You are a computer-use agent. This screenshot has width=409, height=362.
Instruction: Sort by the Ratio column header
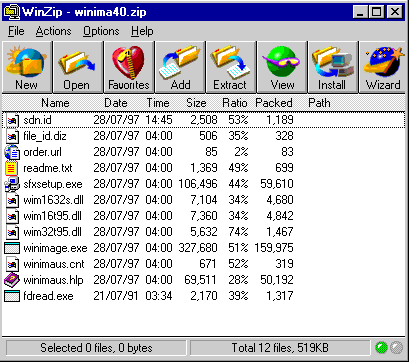tap(235, 103)
